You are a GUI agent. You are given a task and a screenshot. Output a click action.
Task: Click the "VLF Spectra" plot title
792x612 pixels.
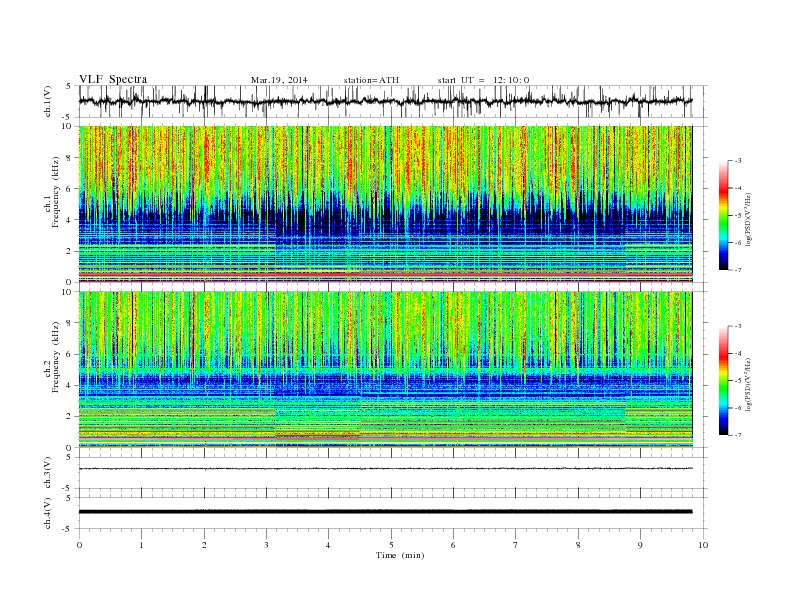pyautogui.click(x=113, y=79)
